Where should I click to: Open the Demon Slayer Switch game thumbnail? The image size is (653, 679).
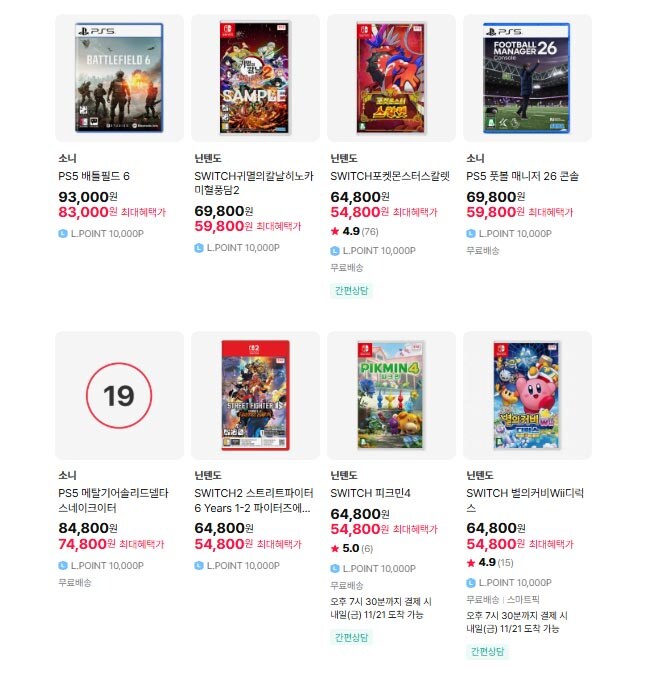pos(255,78)
